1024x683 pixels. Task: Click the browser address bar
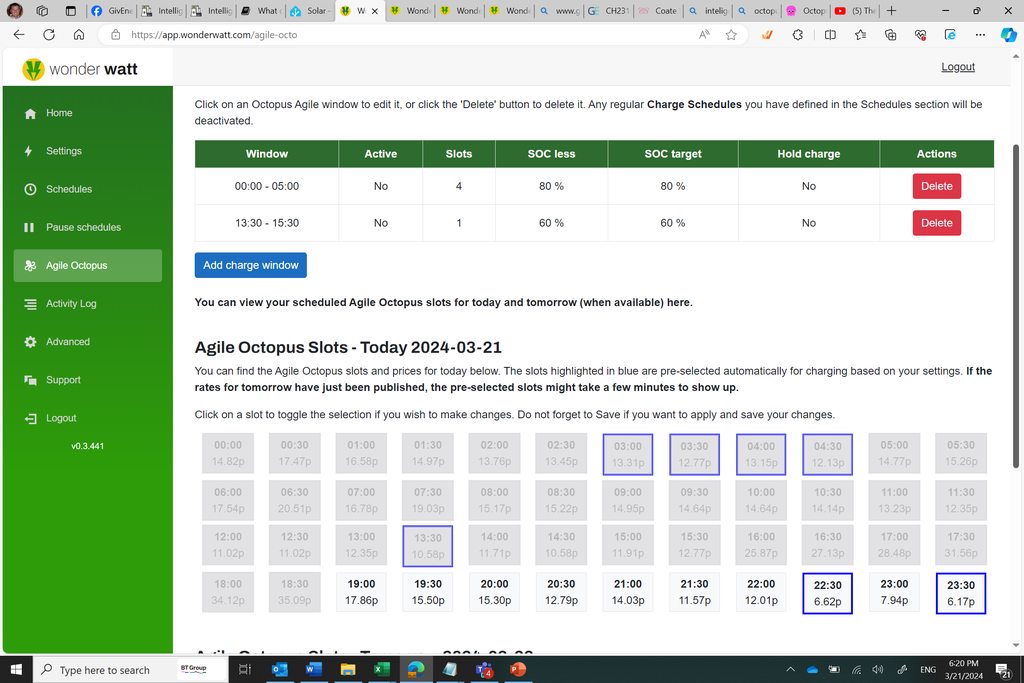(400, 34)
